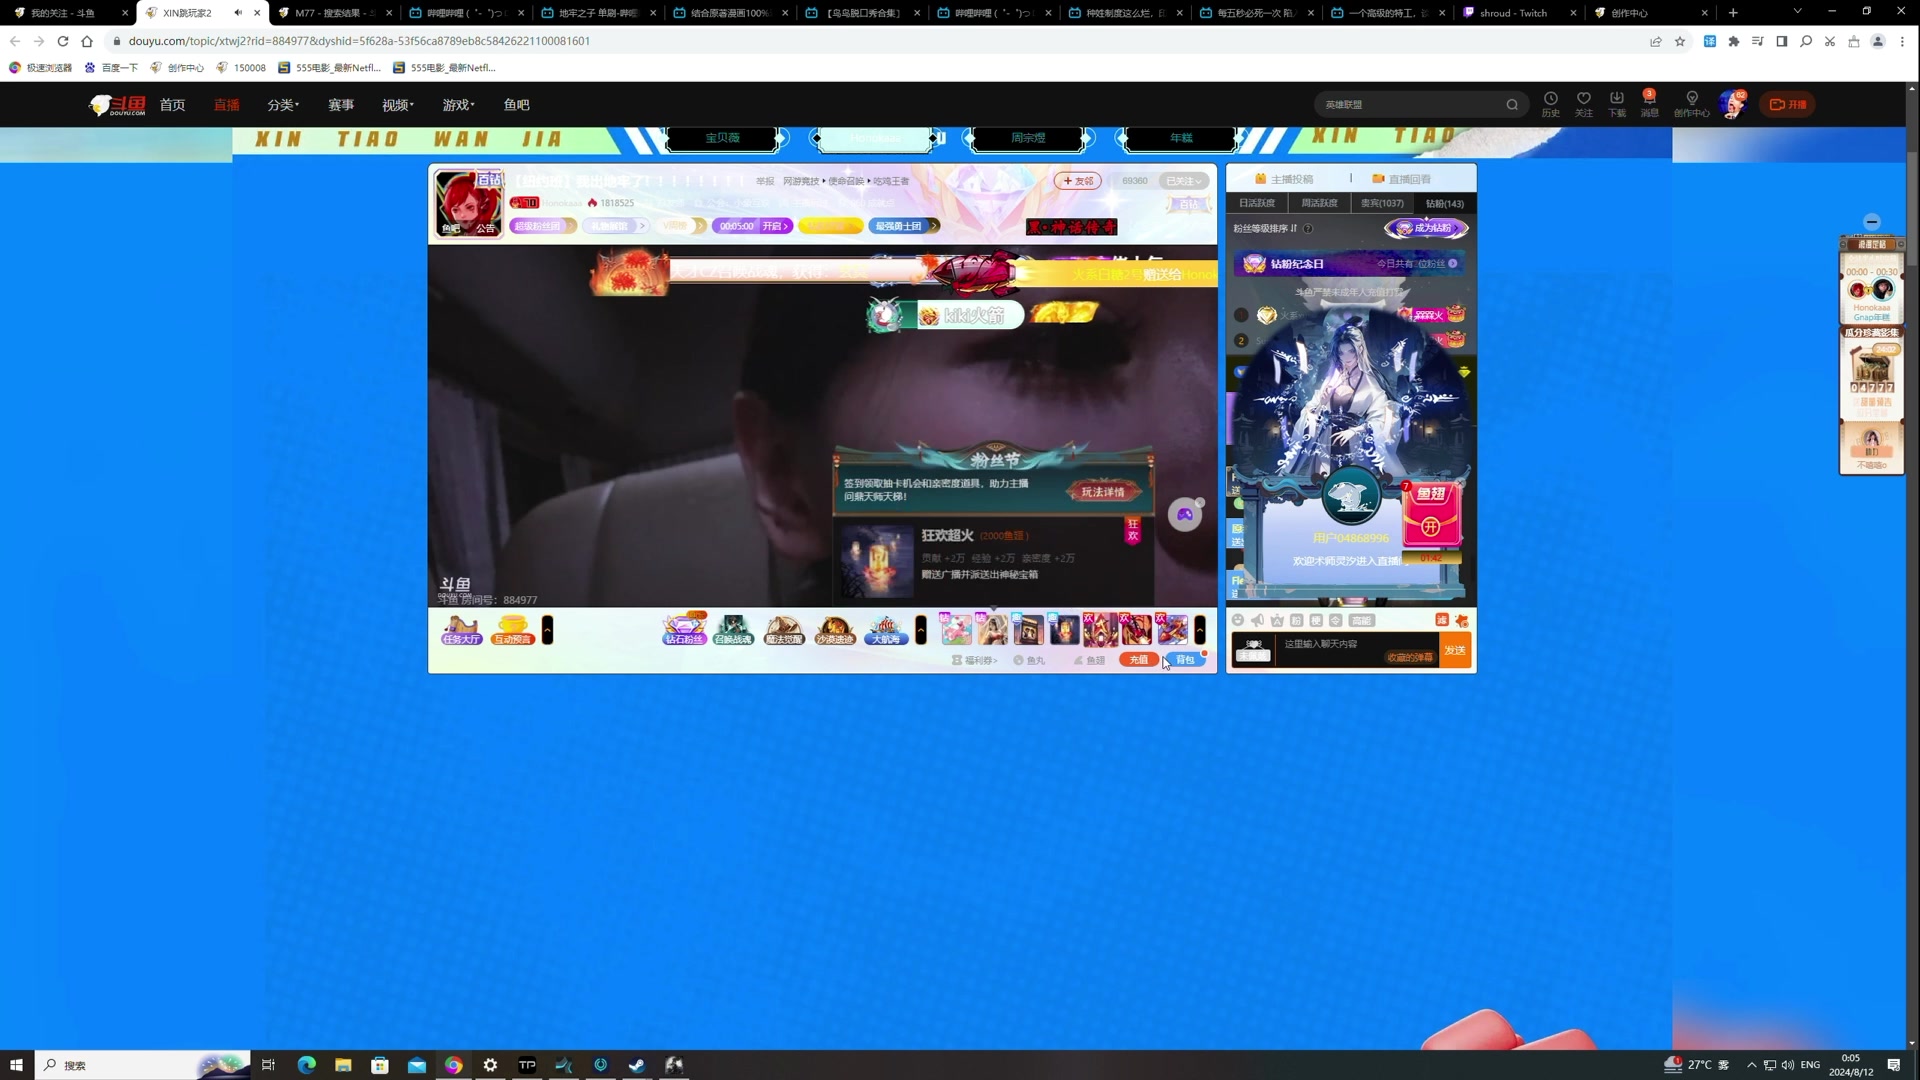Click the search magnifier icon

1512,105
